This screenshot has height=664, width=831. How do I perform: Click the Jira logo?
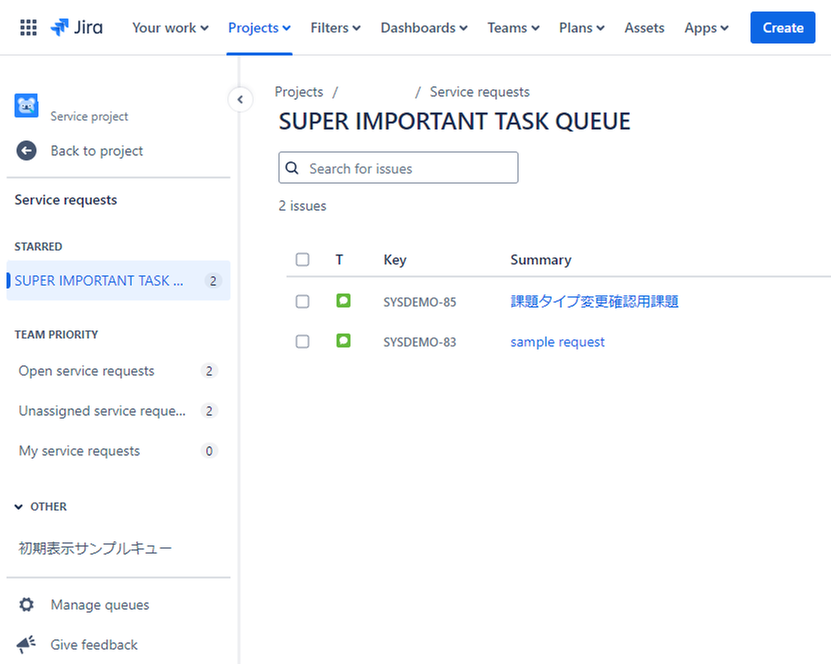point(76,28)
